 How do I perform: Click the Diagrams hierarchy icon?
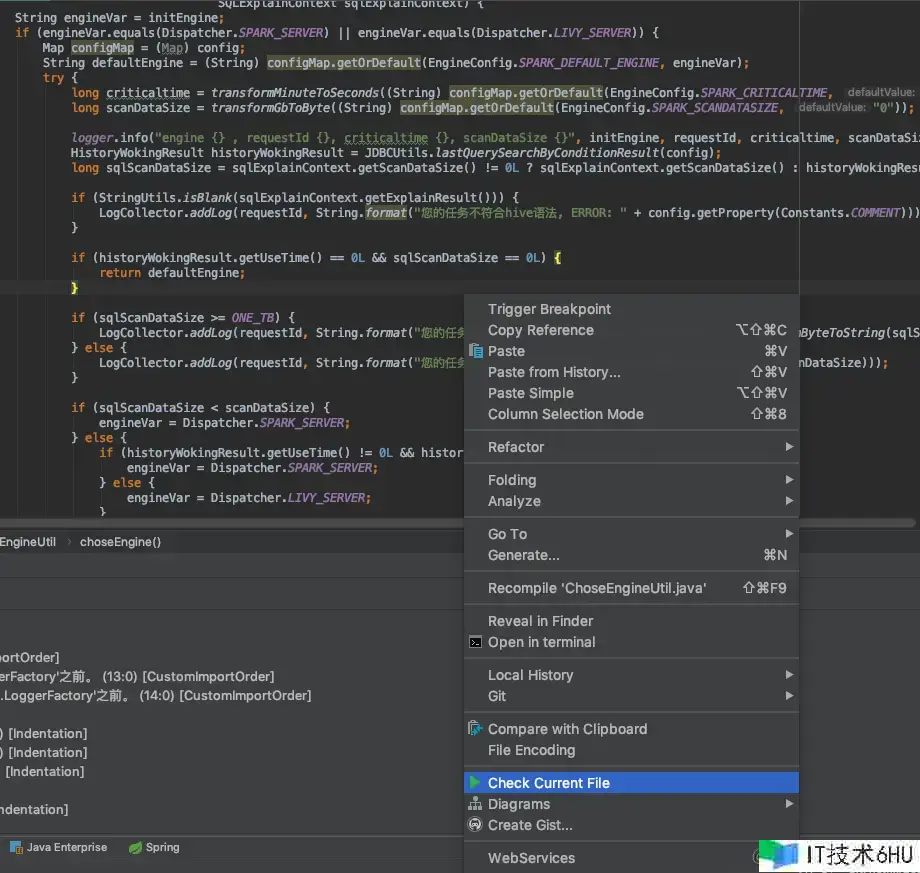point(475,804)
